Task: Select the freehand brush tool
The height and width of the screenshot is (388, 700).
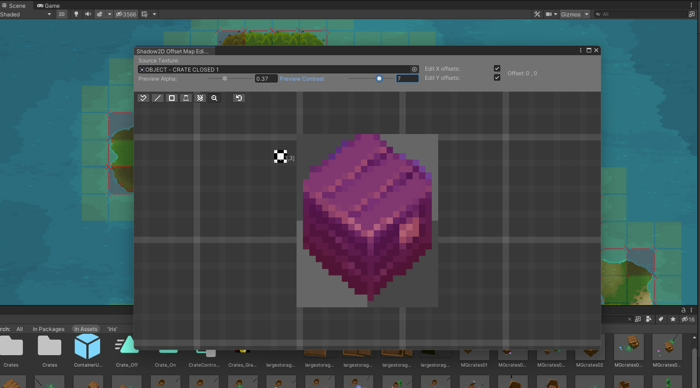Action: click(143, 98)
